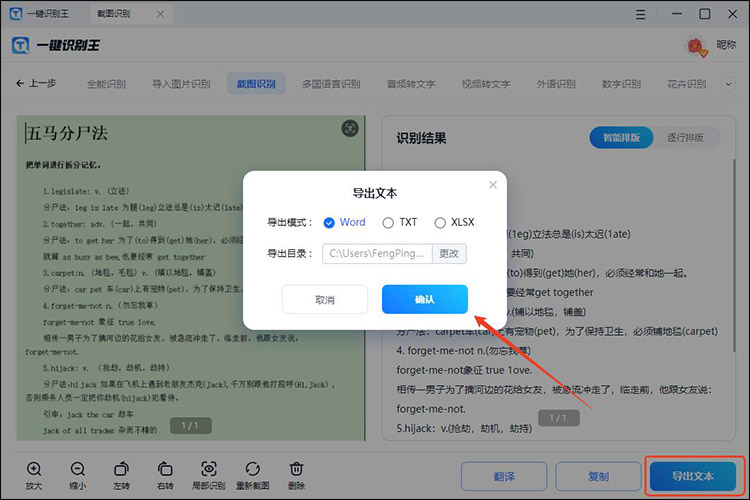Click the 导出文本 export text button
This screenshot has height=500, width=750.
[x=693, y=476]
